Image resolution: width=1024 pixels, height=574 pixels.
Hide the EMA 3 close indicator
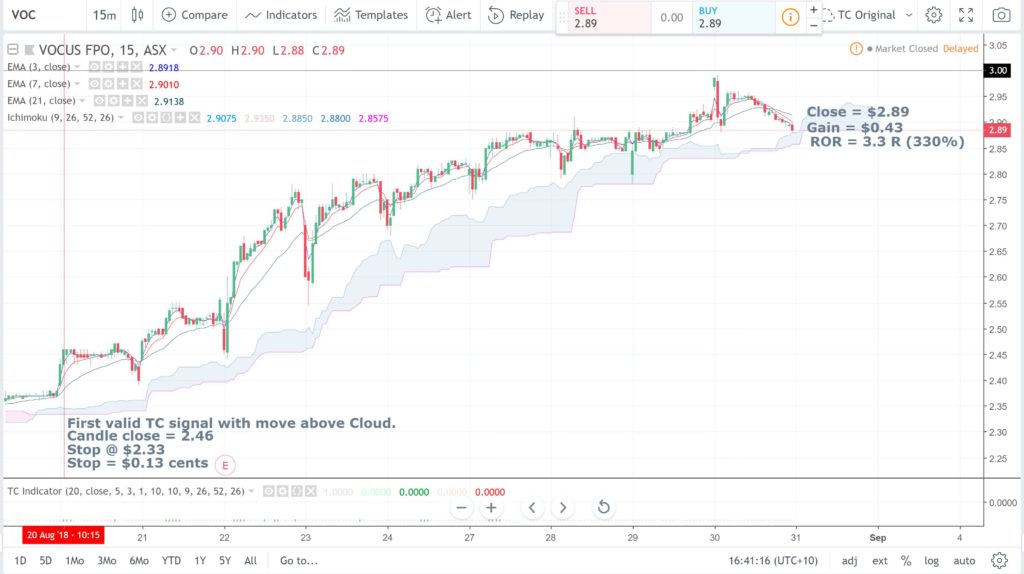point(95,67)
